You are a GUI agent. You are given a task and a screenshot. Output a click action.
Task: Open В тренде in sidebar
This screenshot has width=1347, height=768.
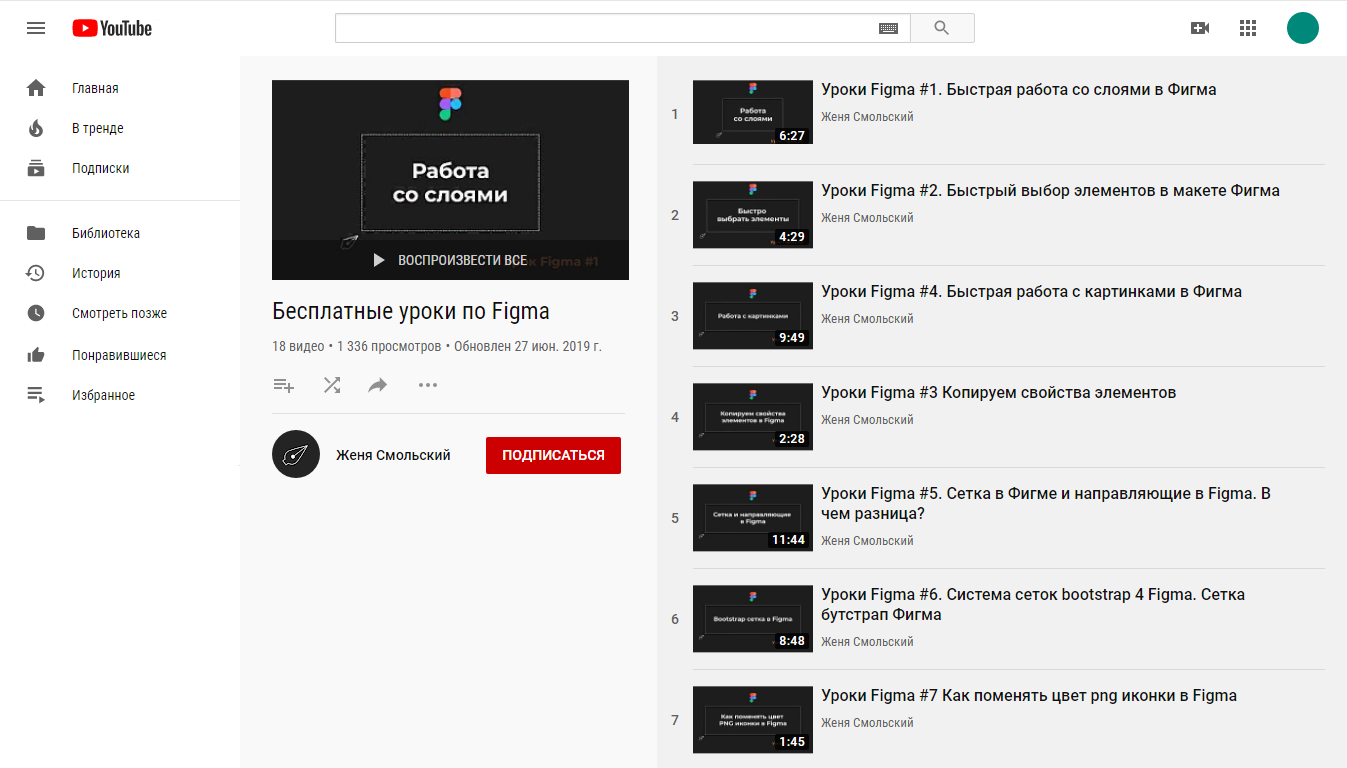pos(98,128)
